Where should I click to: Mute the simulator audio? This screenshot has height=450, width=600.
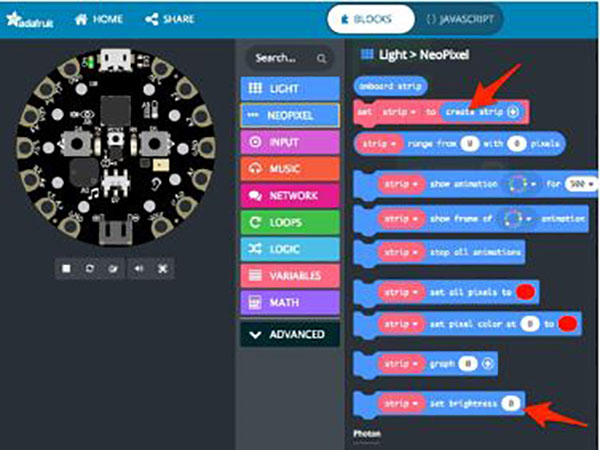pos(139,268)
